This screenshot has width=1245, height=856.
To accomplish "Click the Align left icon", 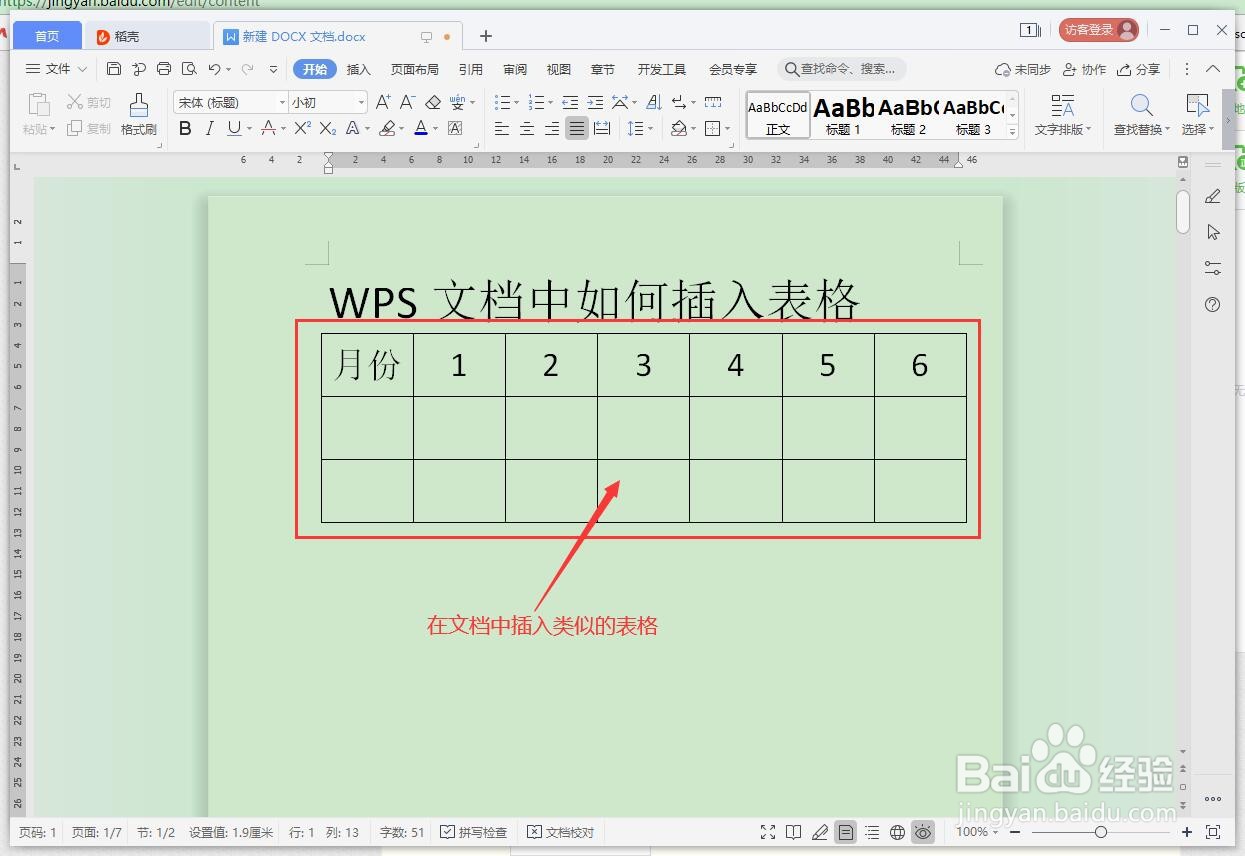I will tap(502, 128).
